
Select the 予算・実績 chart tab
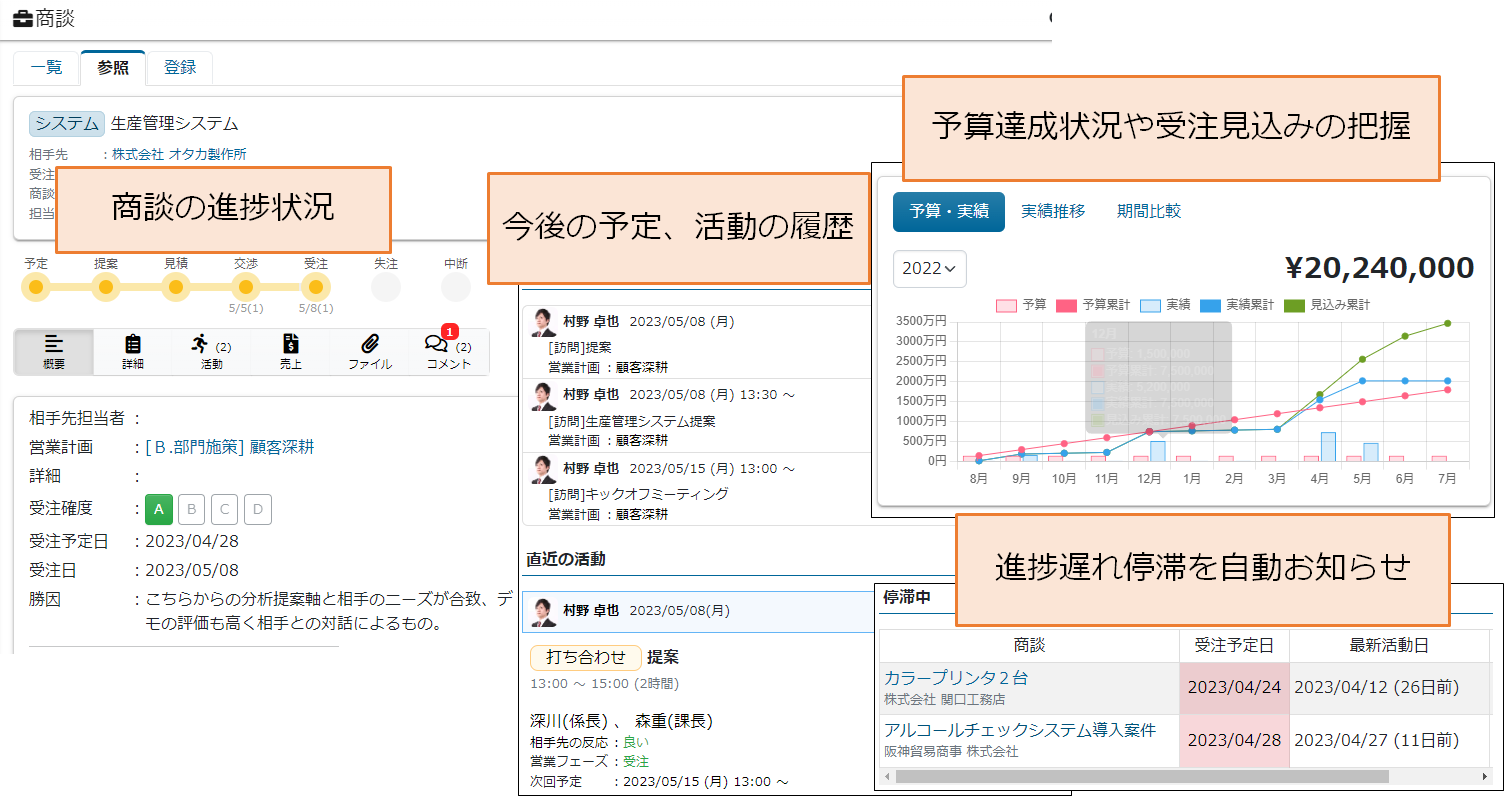click(x=949, y=211)
